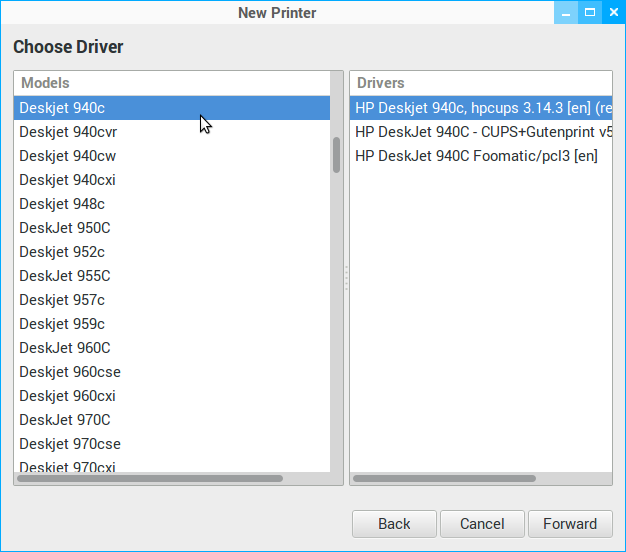Select Deskjet 940cxi model
Viewport: 626px width, 552px height.
pos(67,180)
